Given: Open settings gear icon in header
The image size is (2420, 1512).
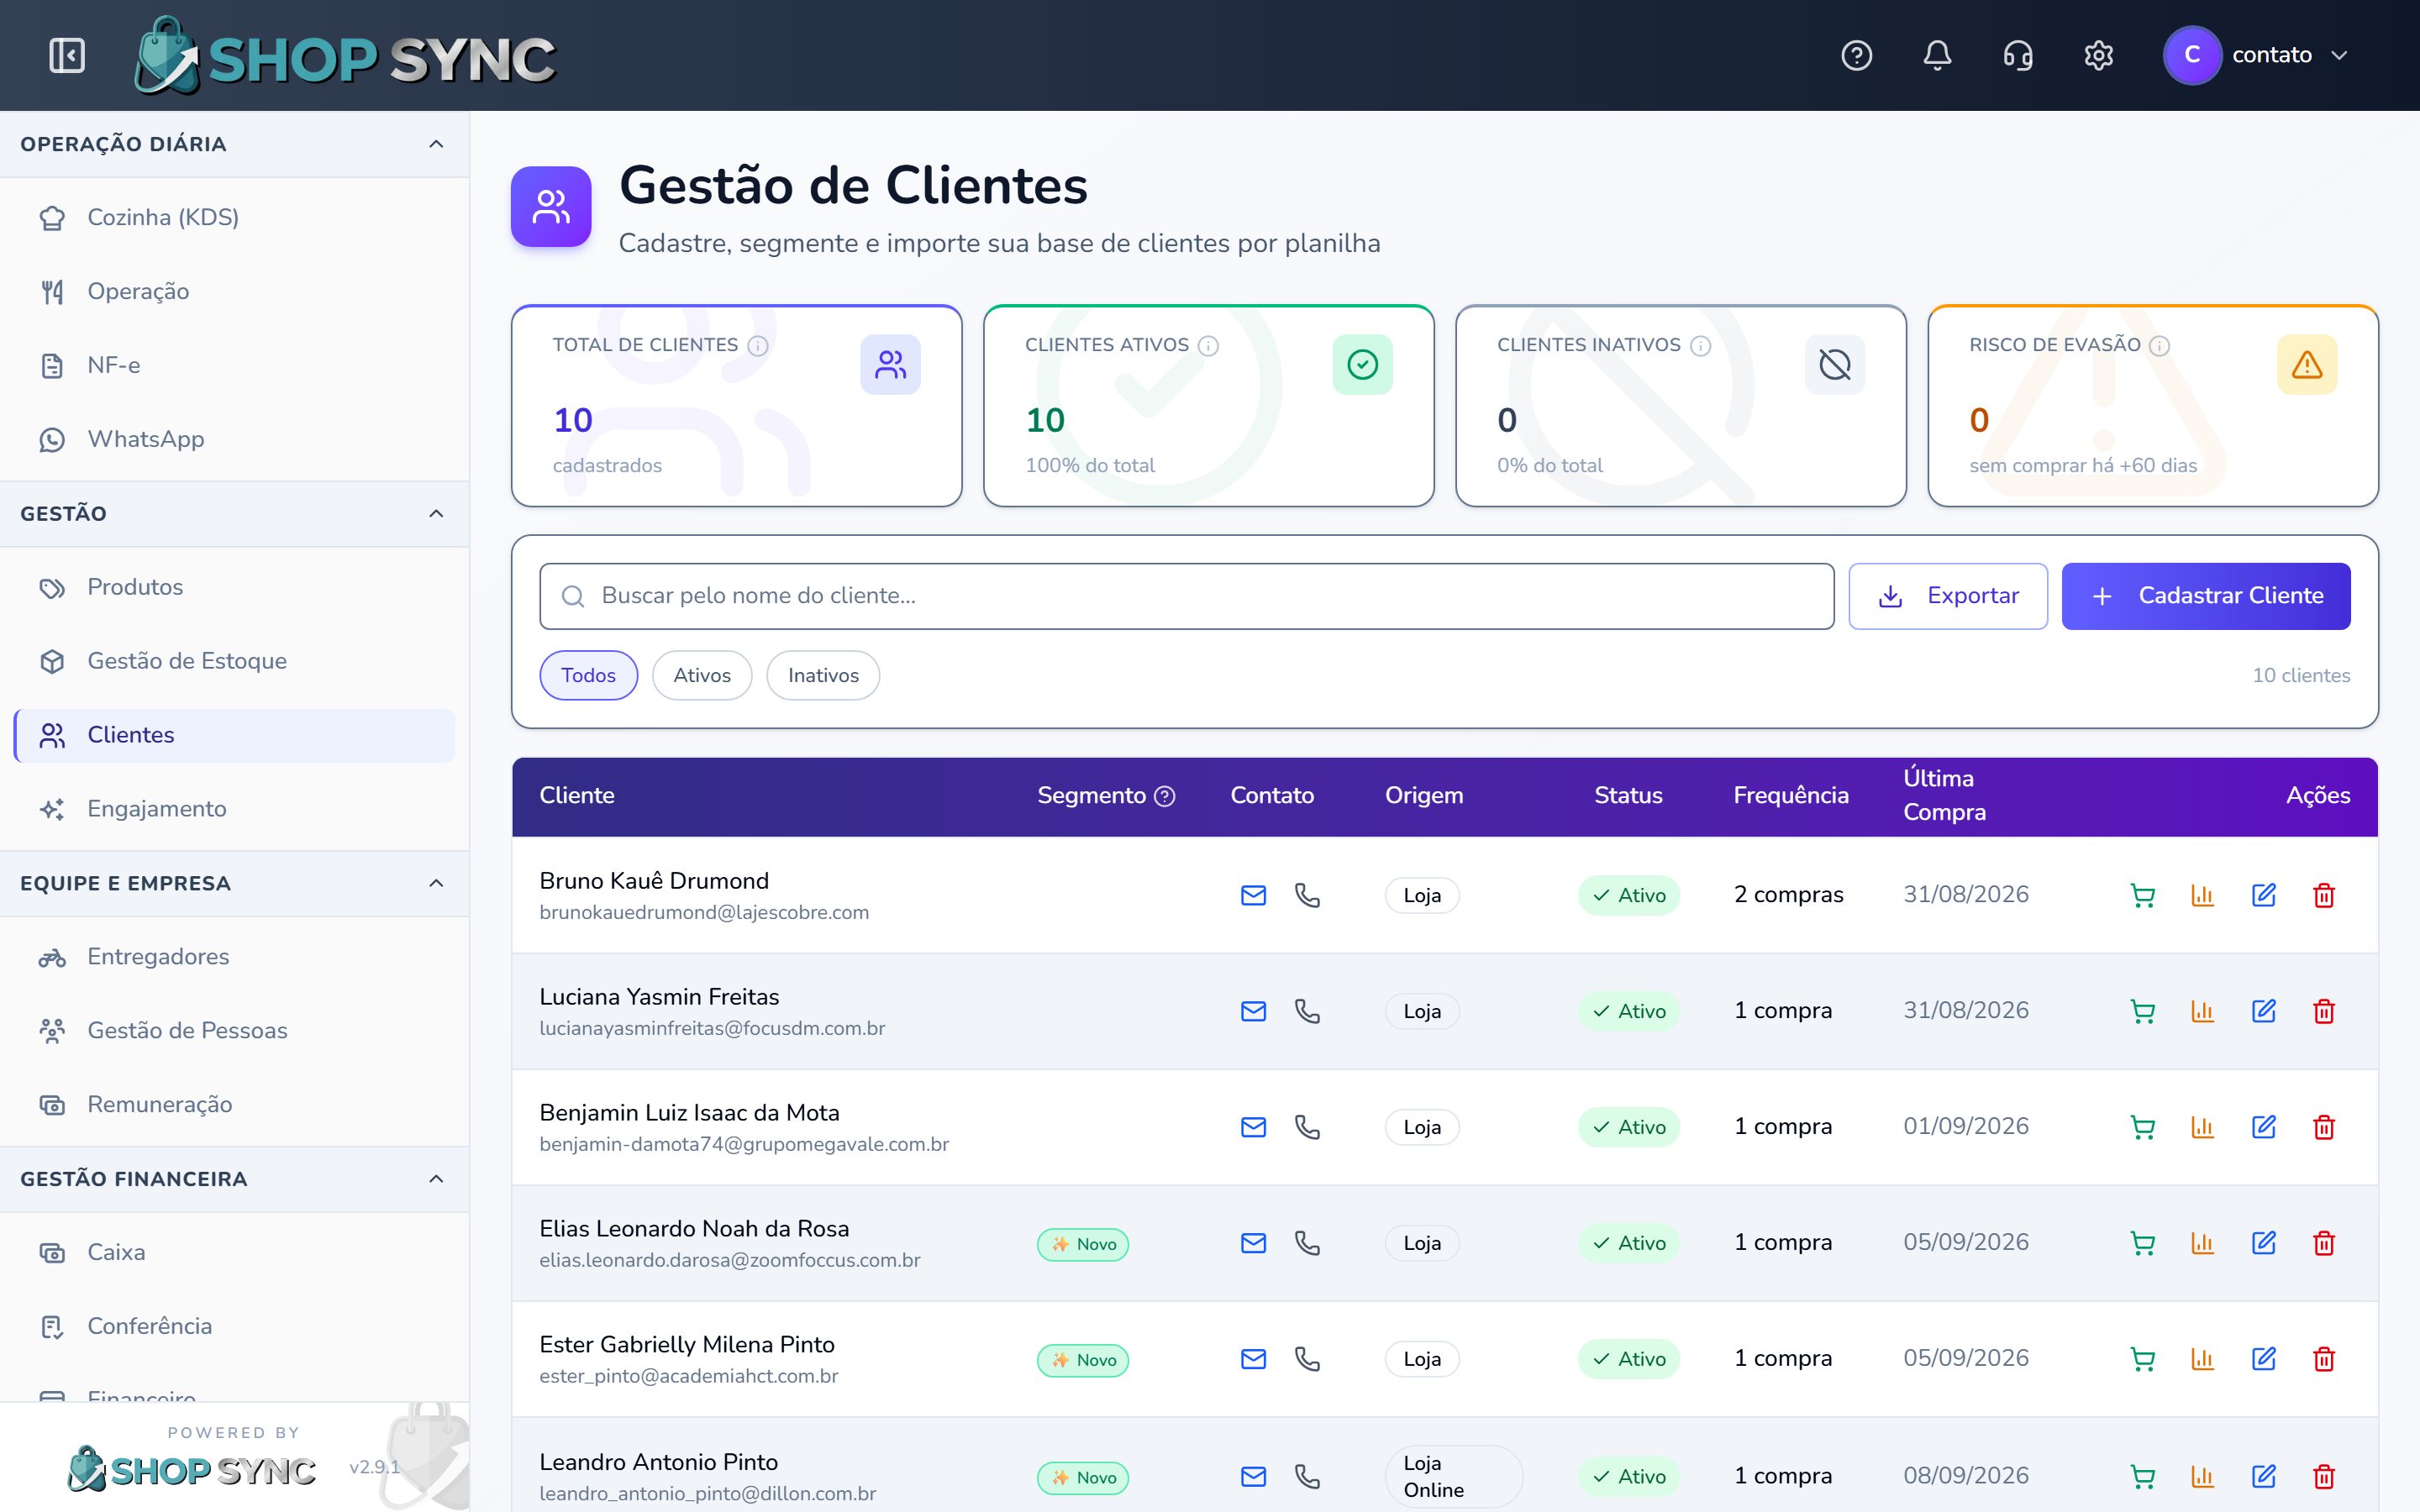Looking at the screenshot, I should click(2098, 55).
